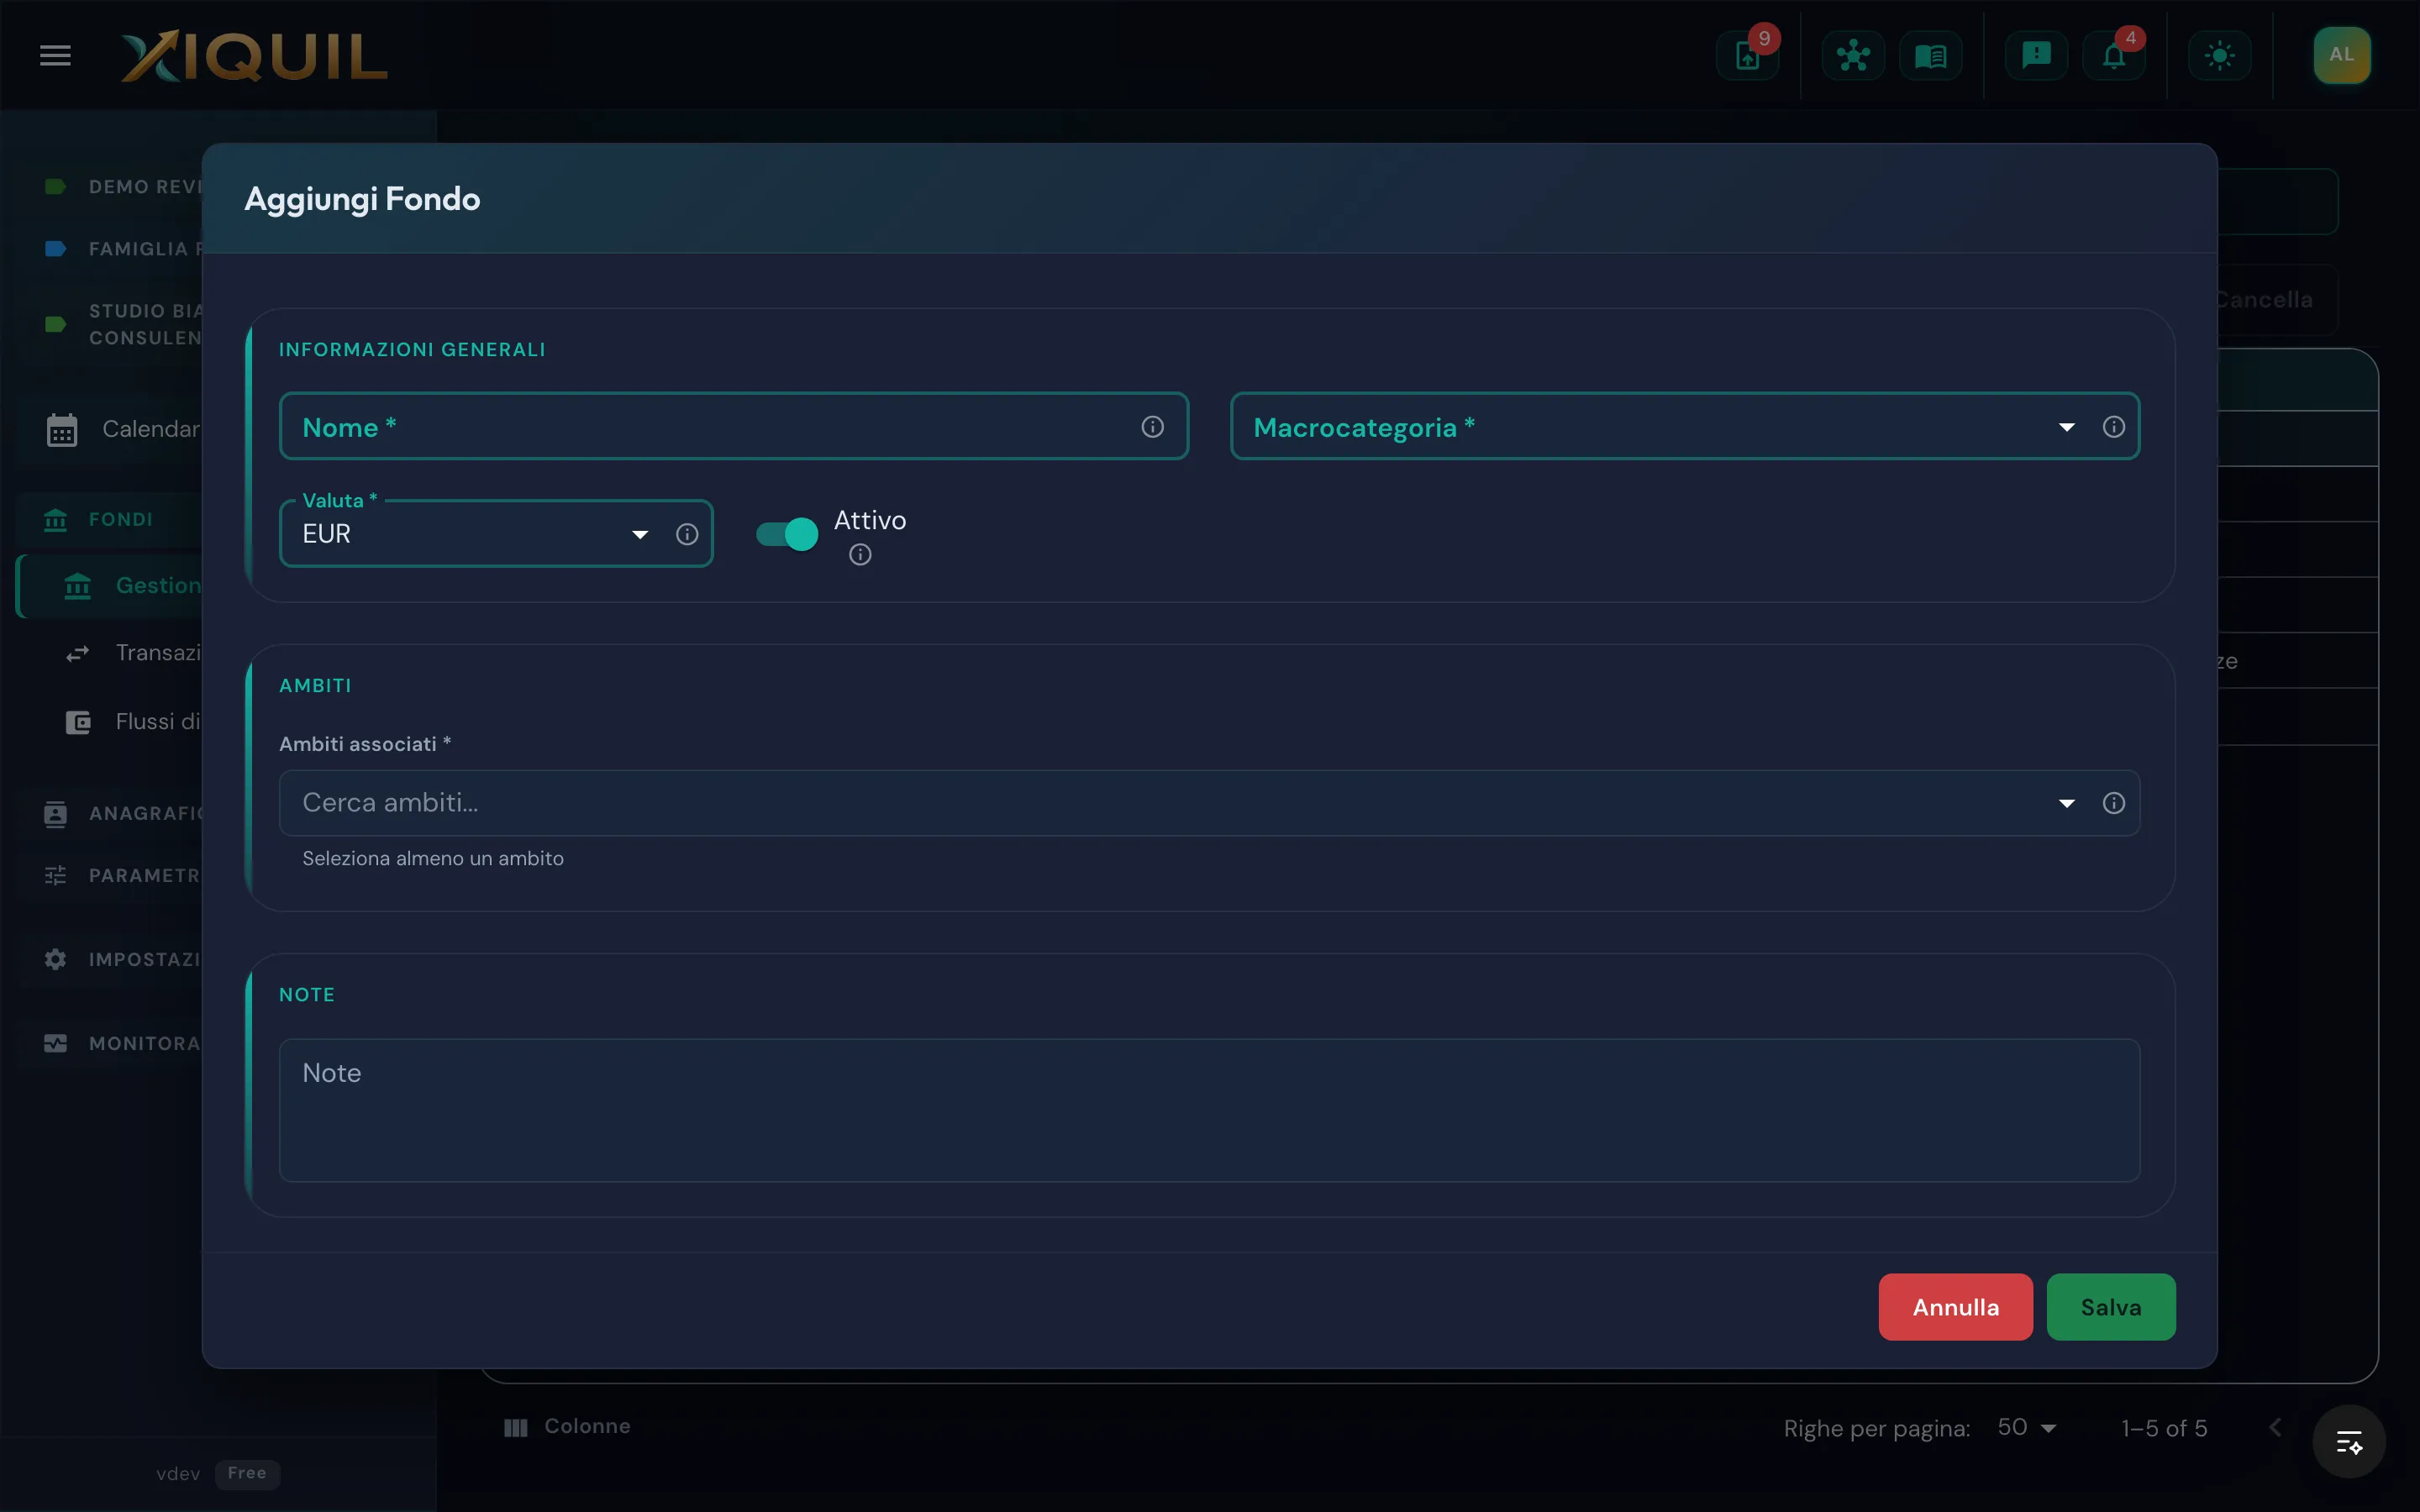Open Transazioni in the sidebar
This screenshot has width=2420, height=1512.
[x=110, y=653]
